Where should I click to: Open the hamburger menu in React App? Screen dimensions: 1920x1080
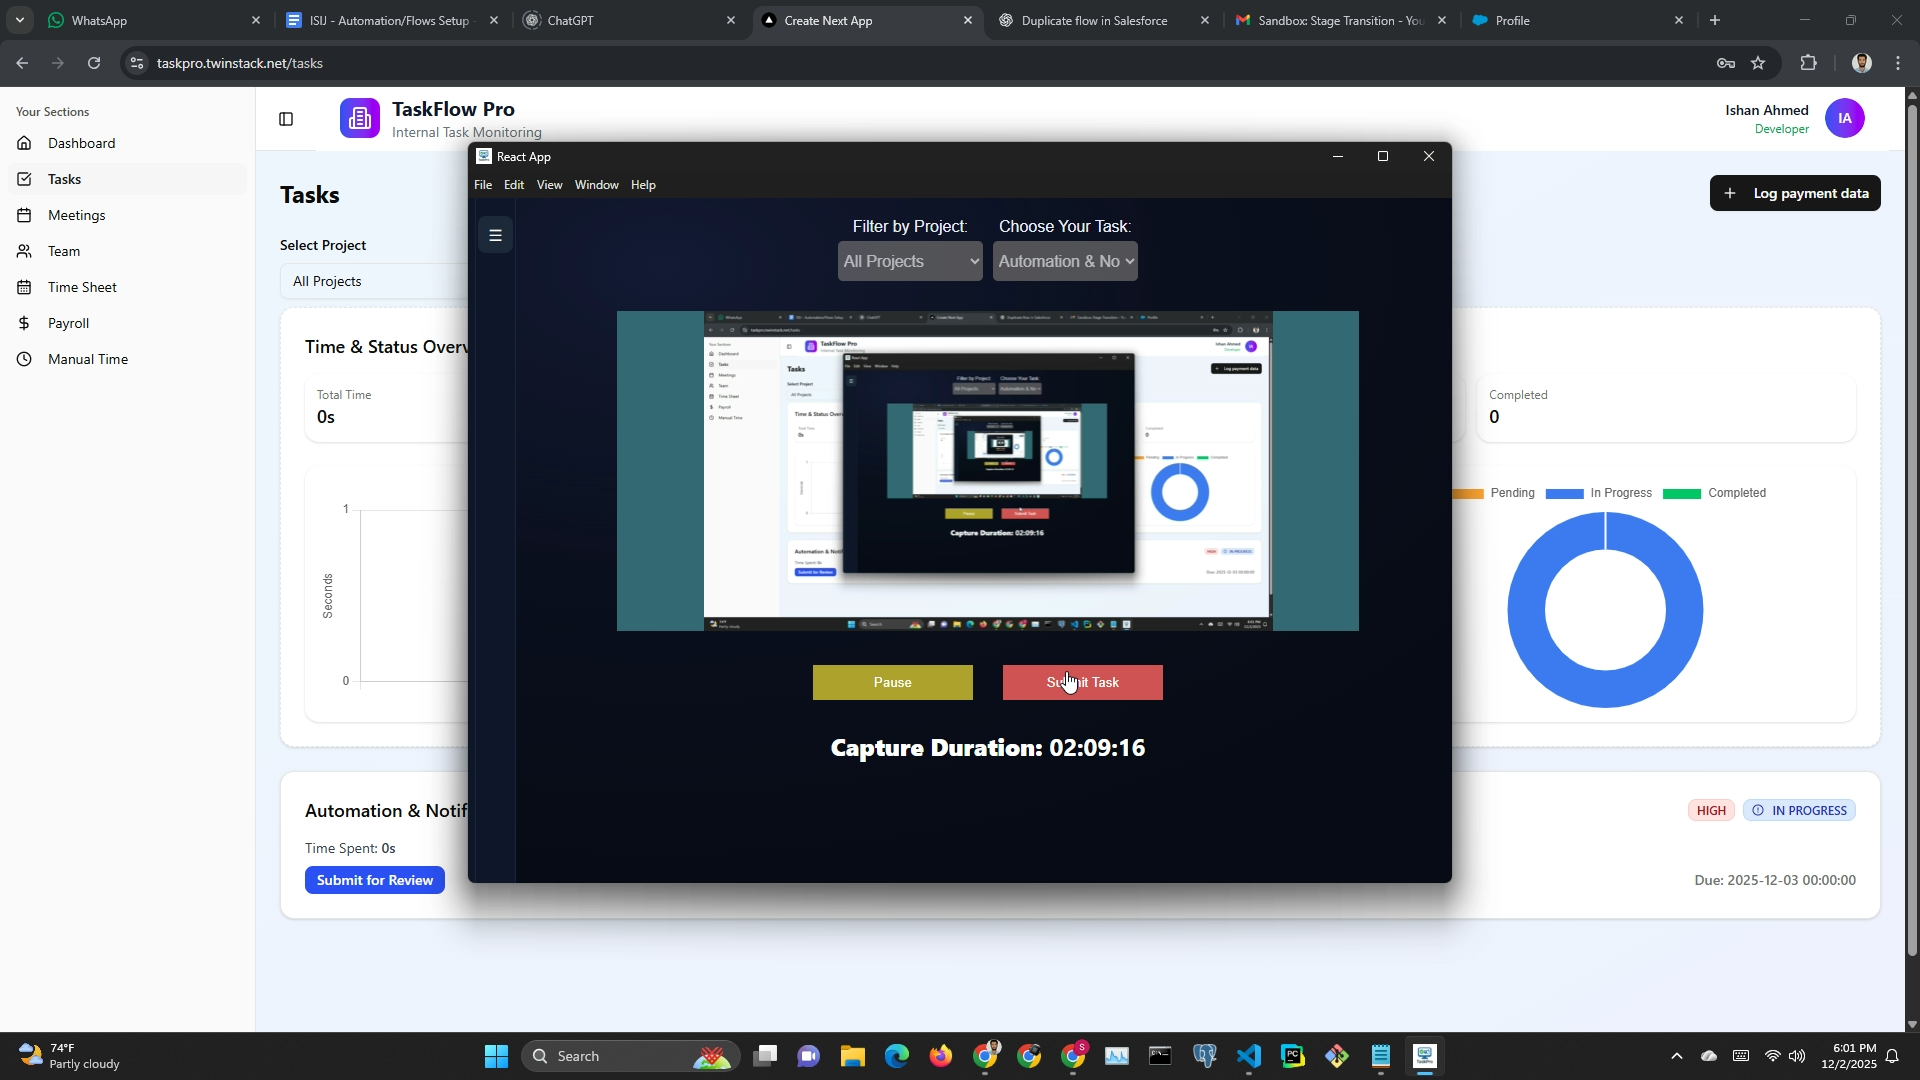pos(495,235)
